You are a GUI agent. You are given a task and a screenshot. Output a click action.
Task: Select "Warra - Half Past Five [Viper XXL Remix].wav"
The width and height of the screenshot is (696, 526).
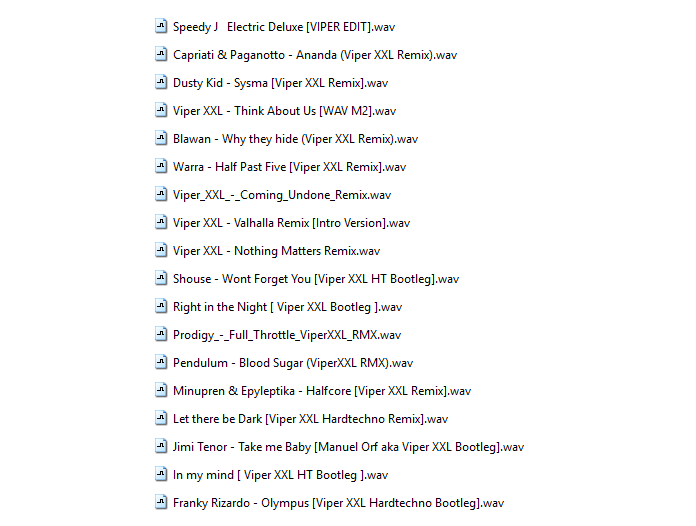(x=289, y=167)
